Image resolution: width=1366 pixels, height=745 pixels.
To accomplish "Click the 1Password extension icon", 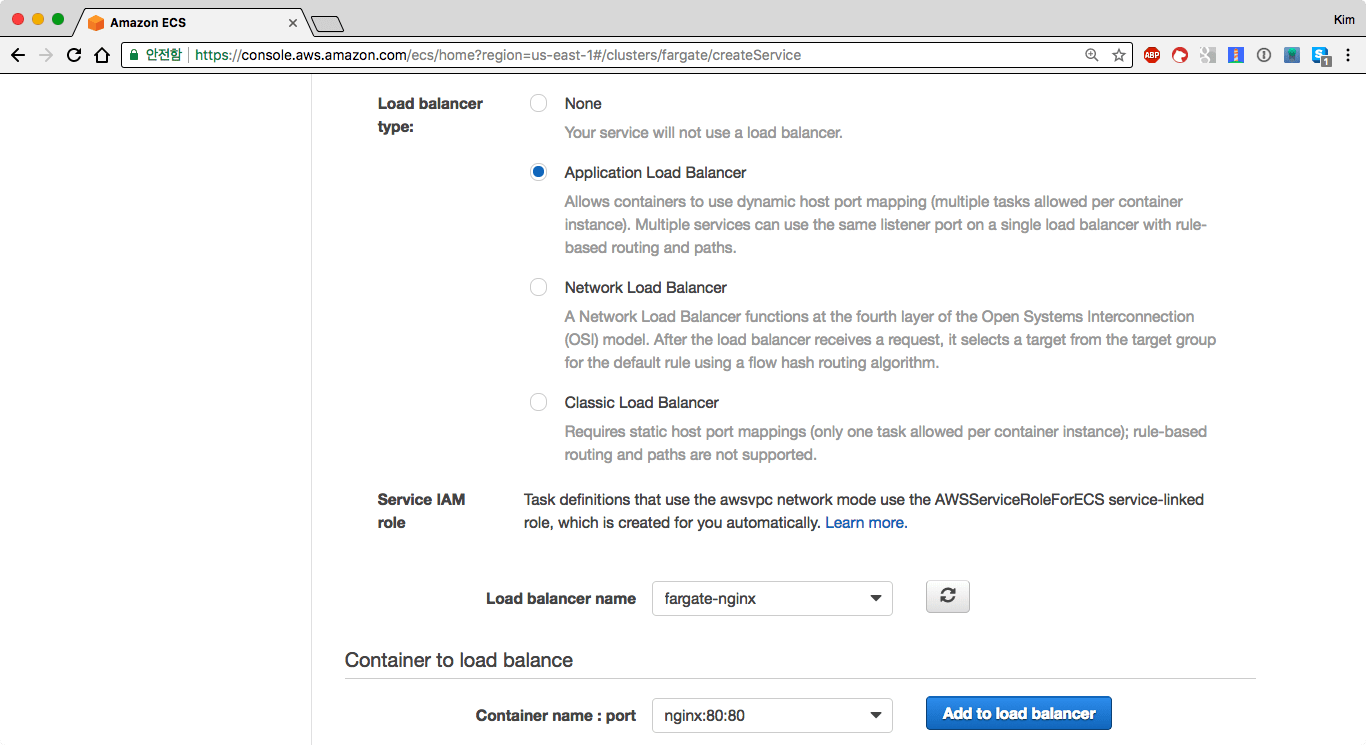I will (1264, 55).
